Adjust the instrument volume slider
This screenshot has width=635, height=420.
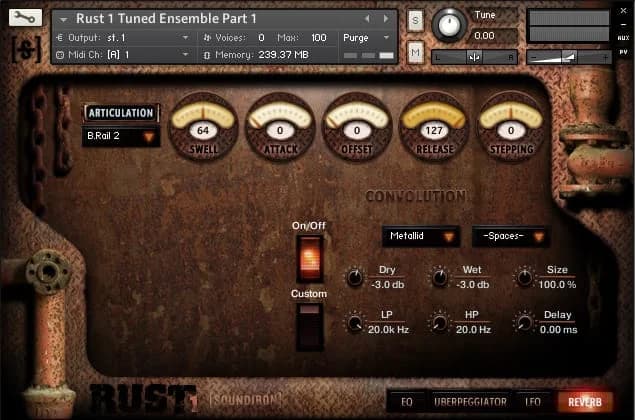click(569, 58)
